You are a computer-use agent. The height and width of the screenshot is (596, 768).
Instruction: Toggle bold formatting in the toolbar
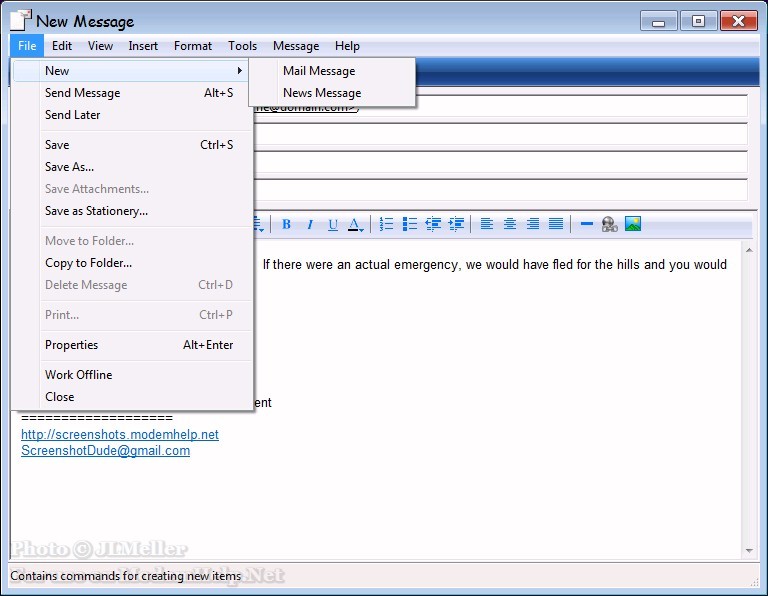pos(286,224)
